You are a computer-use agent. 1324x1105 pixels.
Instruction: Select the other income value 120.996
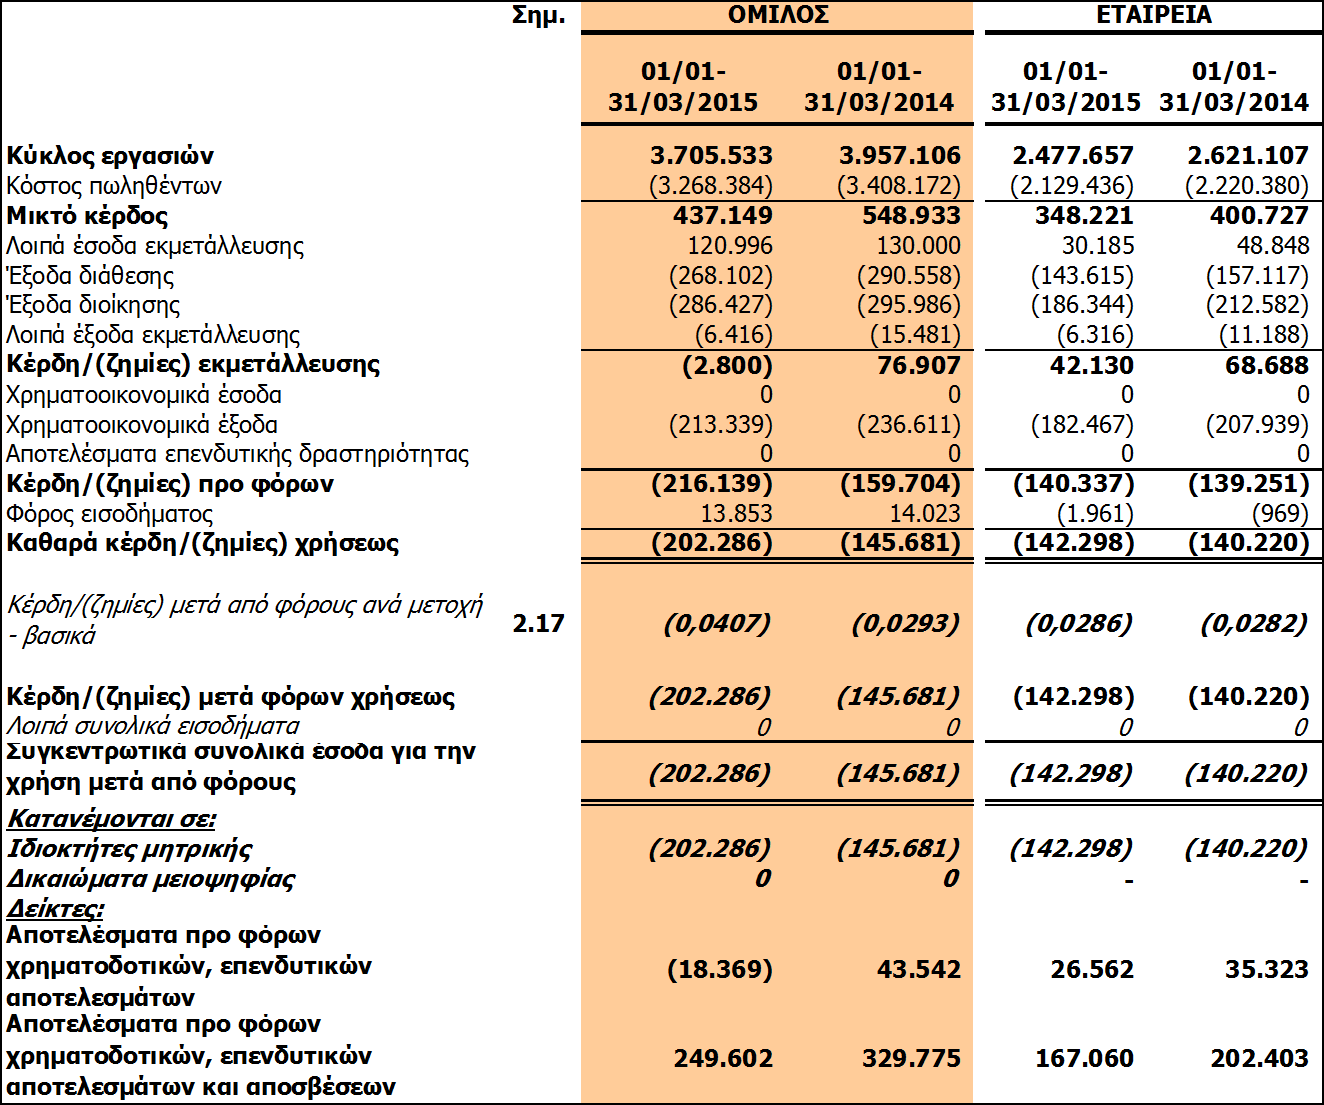[730, 246]
